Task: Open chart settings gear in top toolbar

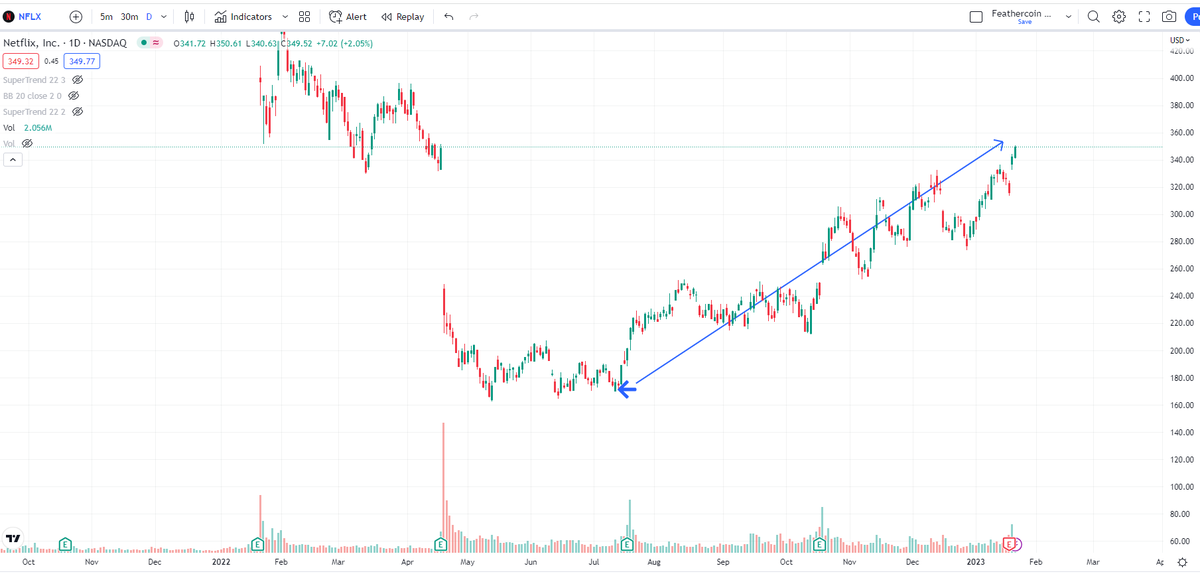Action: pyautogui.click(x=1119, y=16)
